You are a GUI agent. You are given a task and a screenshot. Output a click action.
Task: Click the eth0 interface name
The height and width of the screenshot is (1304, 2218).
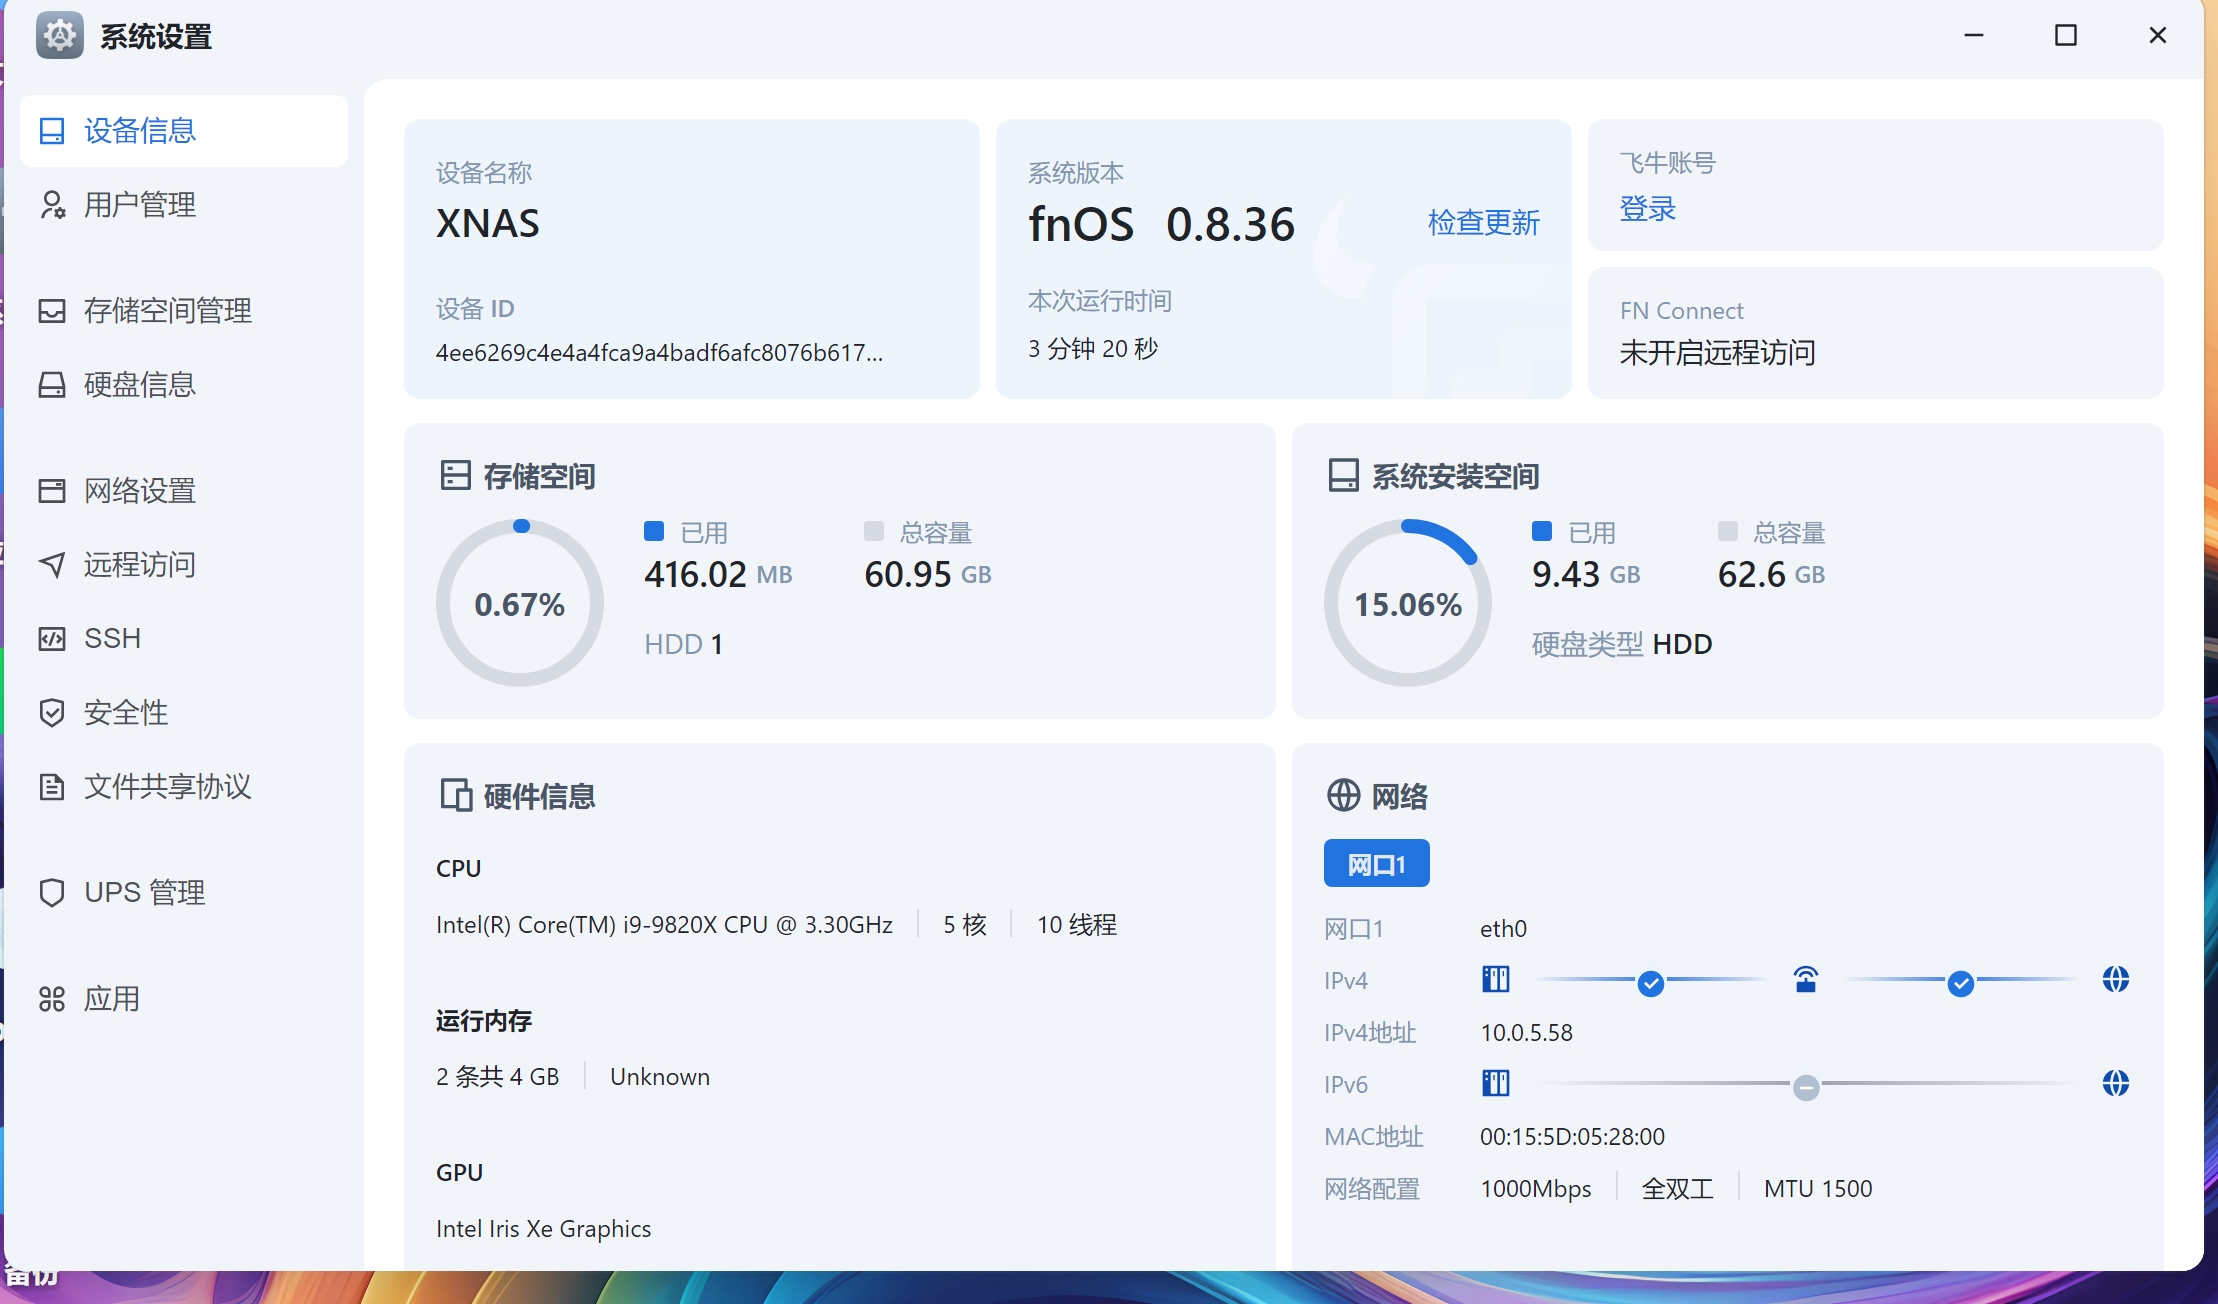tap(1504, 929)
